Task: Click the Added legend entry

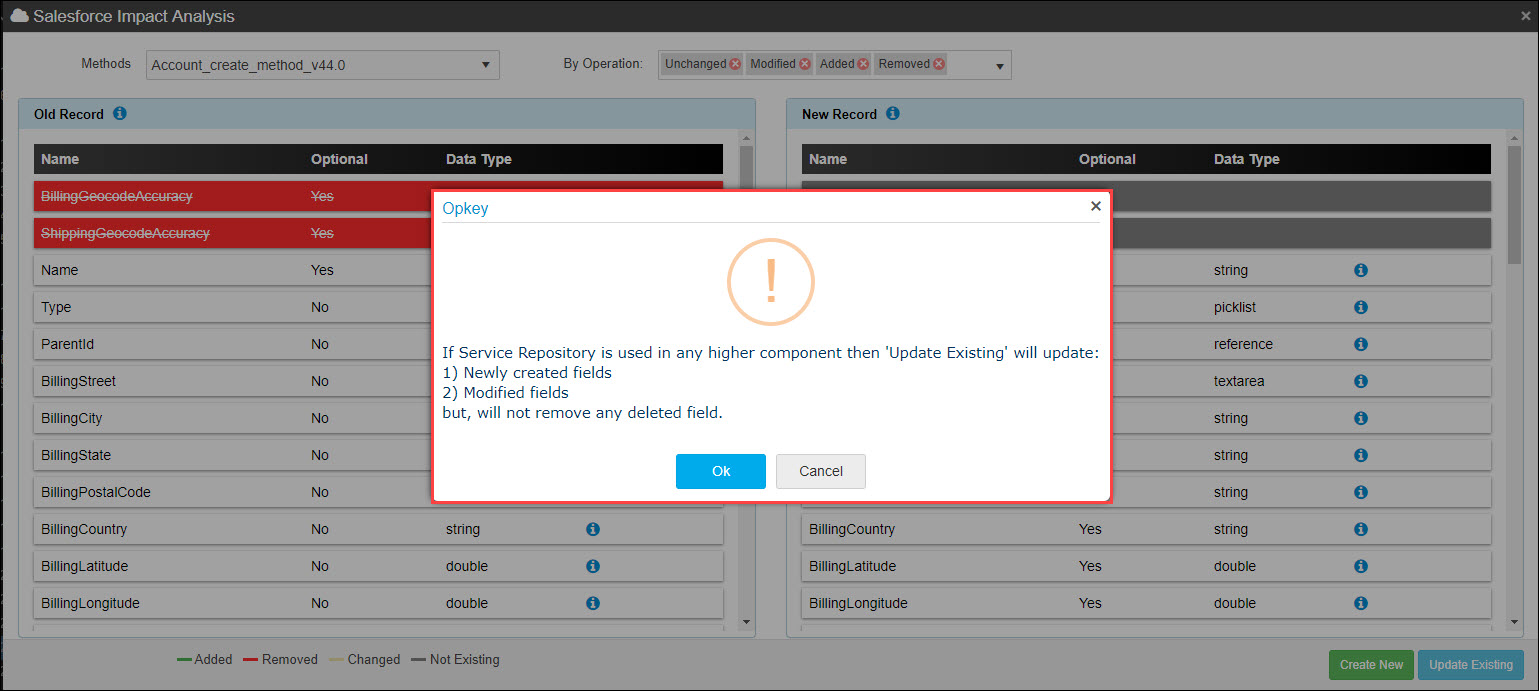Action: point(204,660)
